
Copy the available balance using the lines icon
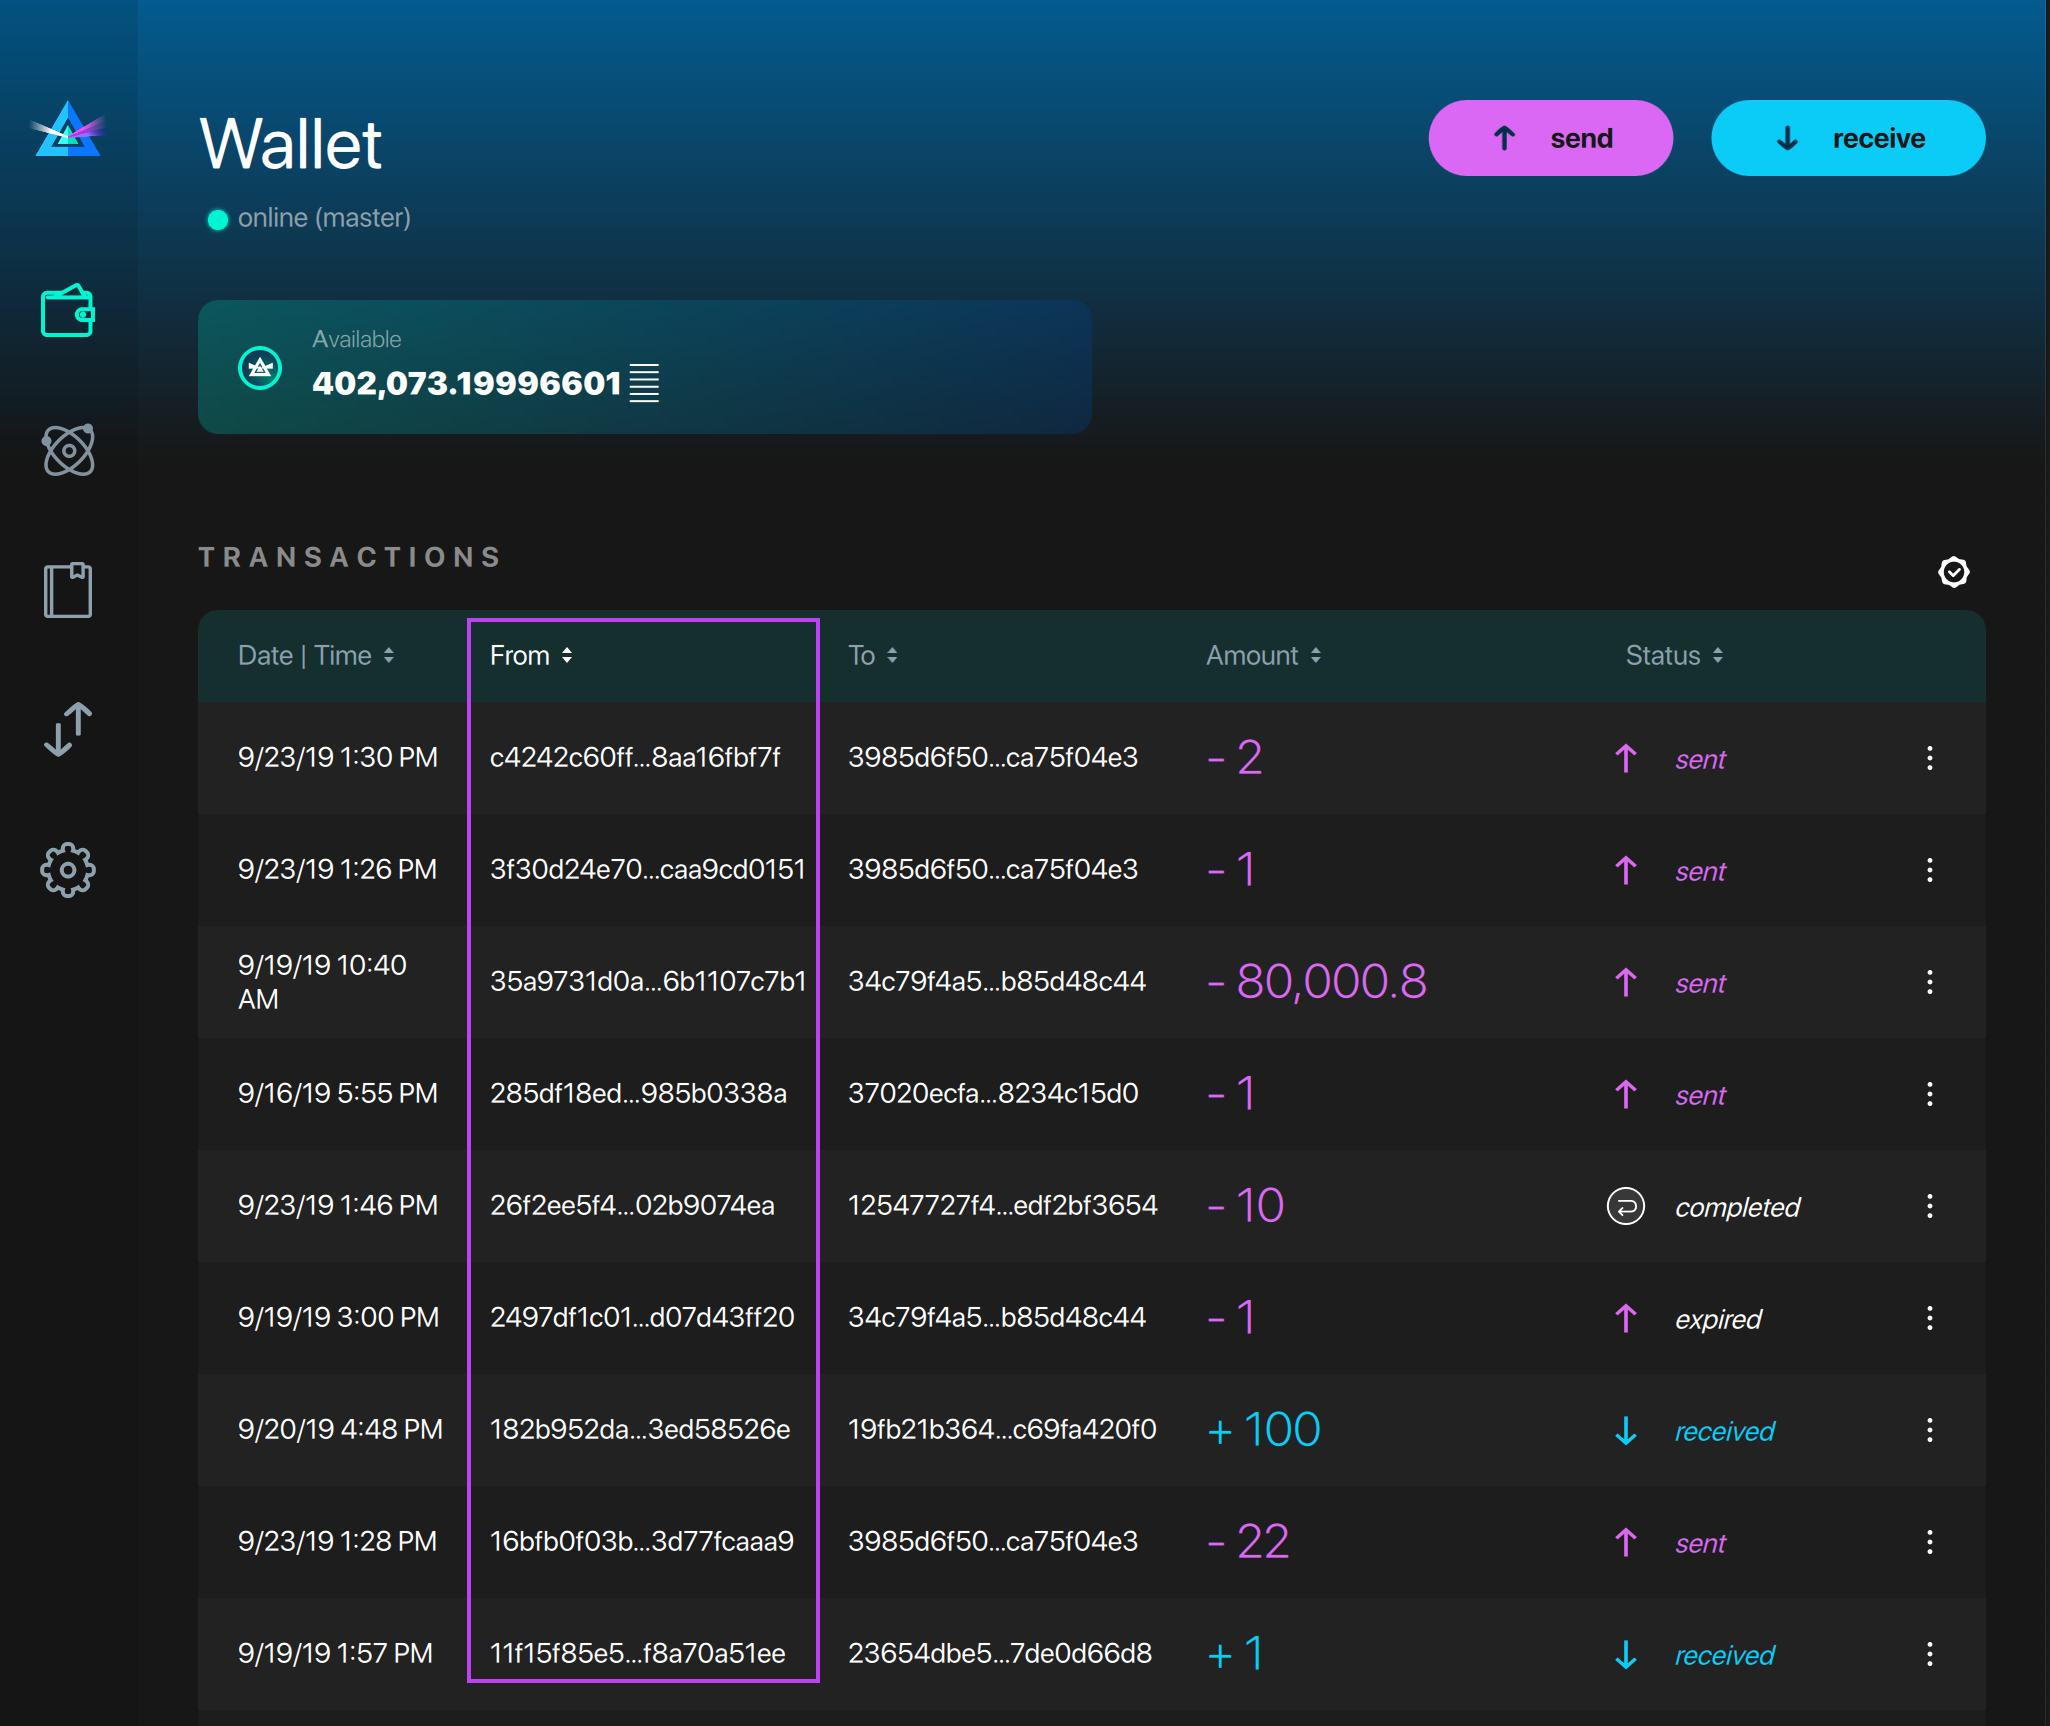(x=645, y=382)
